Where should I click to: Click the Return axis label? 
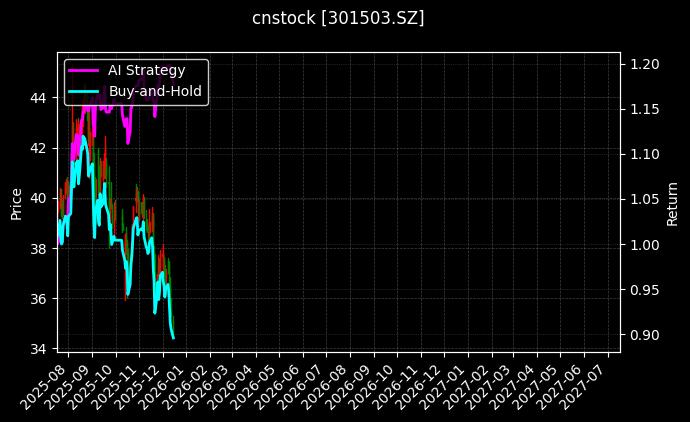pyautogui.click(x=672, y=204)
